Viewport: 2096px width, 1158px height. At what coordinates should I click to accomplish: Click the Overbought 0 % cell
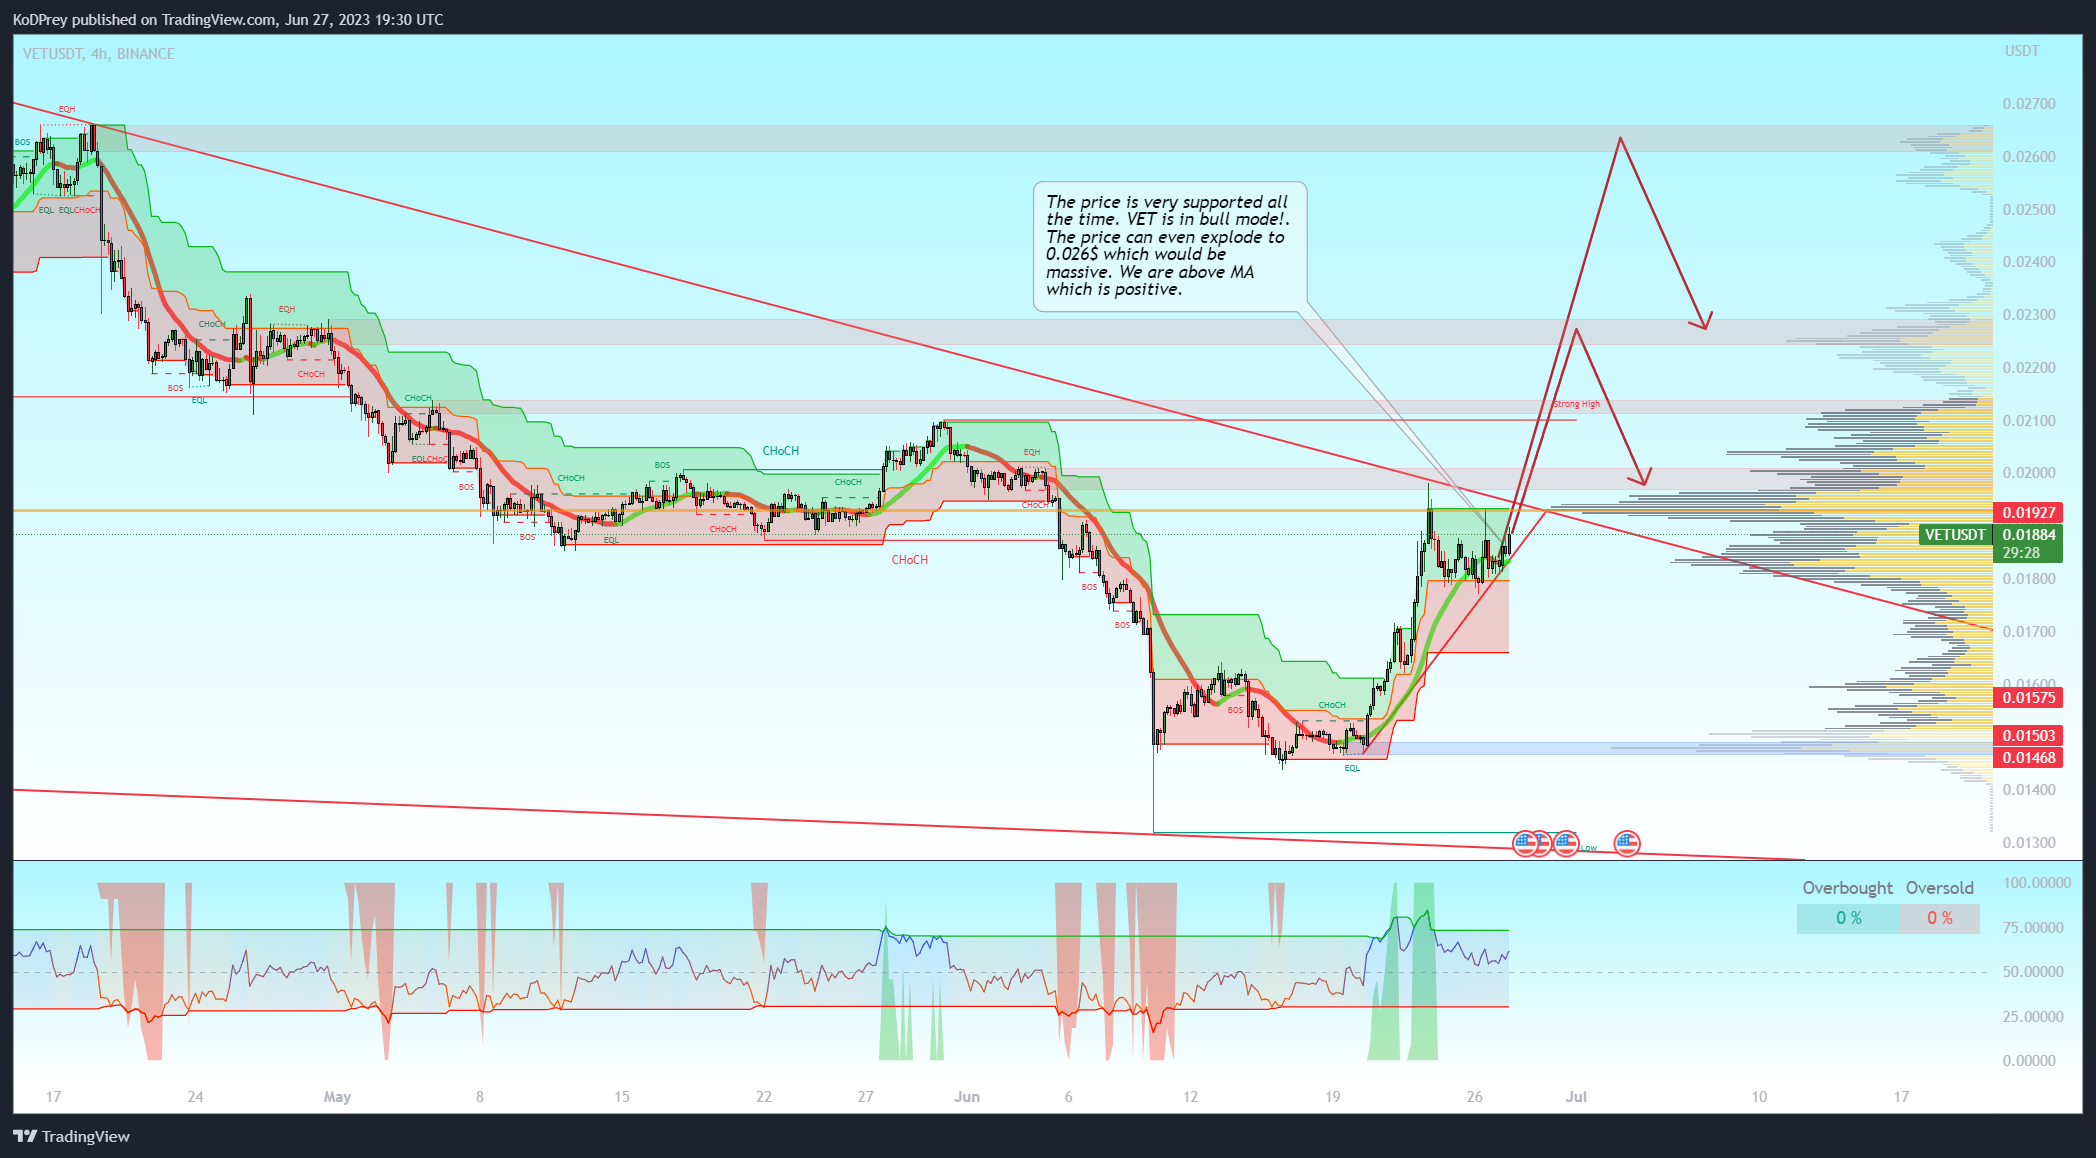pyautogui.click(x=1848, y=918)
